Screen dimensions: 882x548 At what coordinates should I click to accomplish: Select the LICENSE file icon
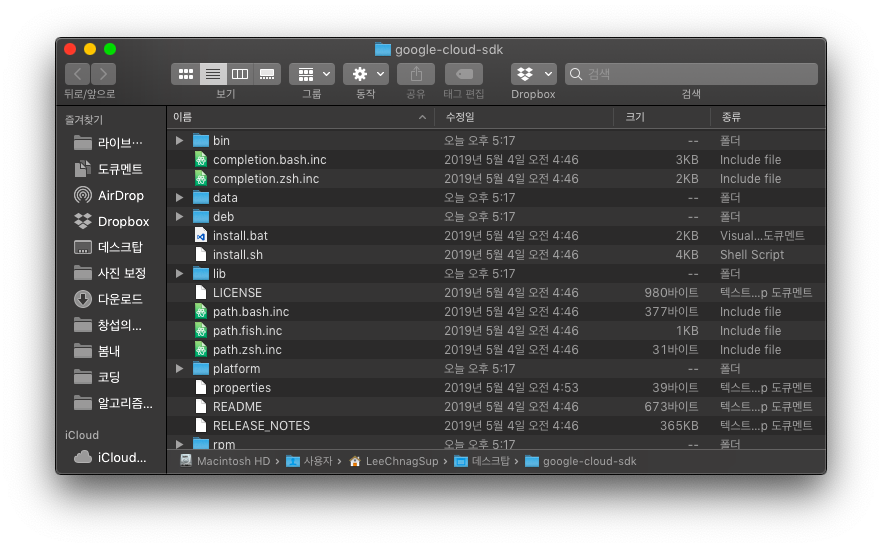click(201, 293)
